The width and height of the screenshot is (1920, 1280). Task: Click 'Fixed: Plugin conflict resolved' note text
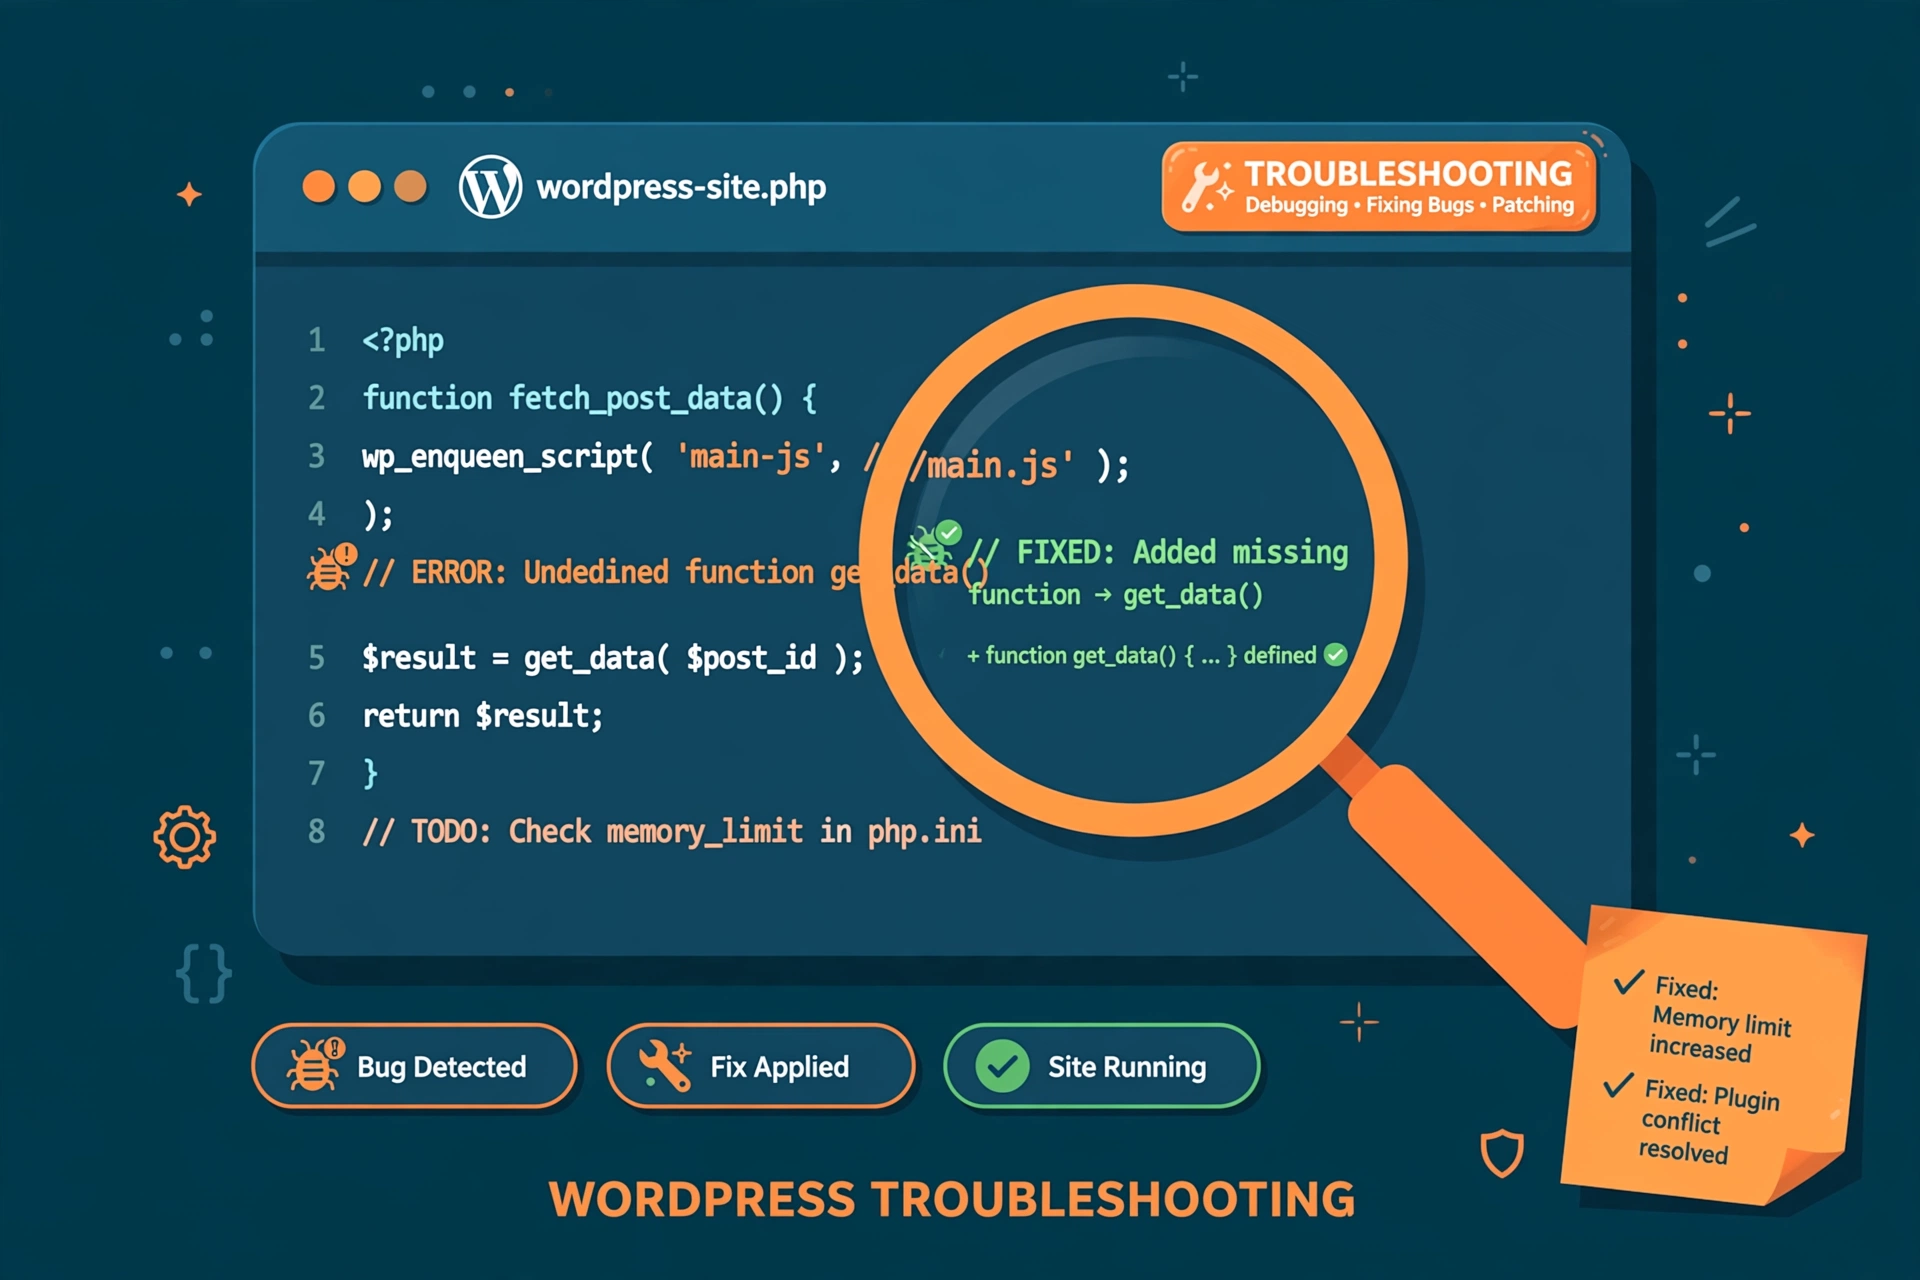coord(1708,1122)
